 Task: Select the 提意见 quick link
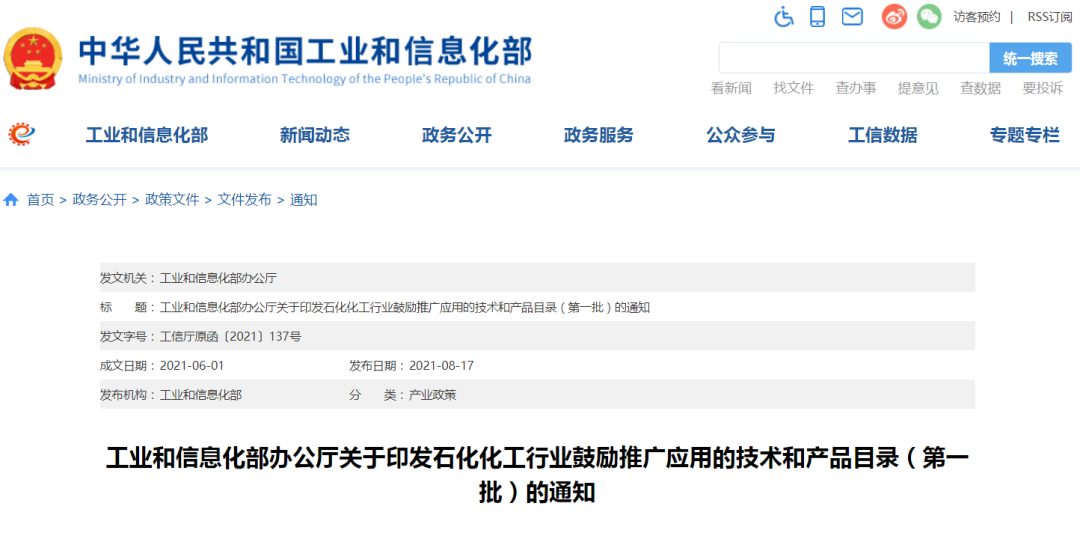[918, 88]
